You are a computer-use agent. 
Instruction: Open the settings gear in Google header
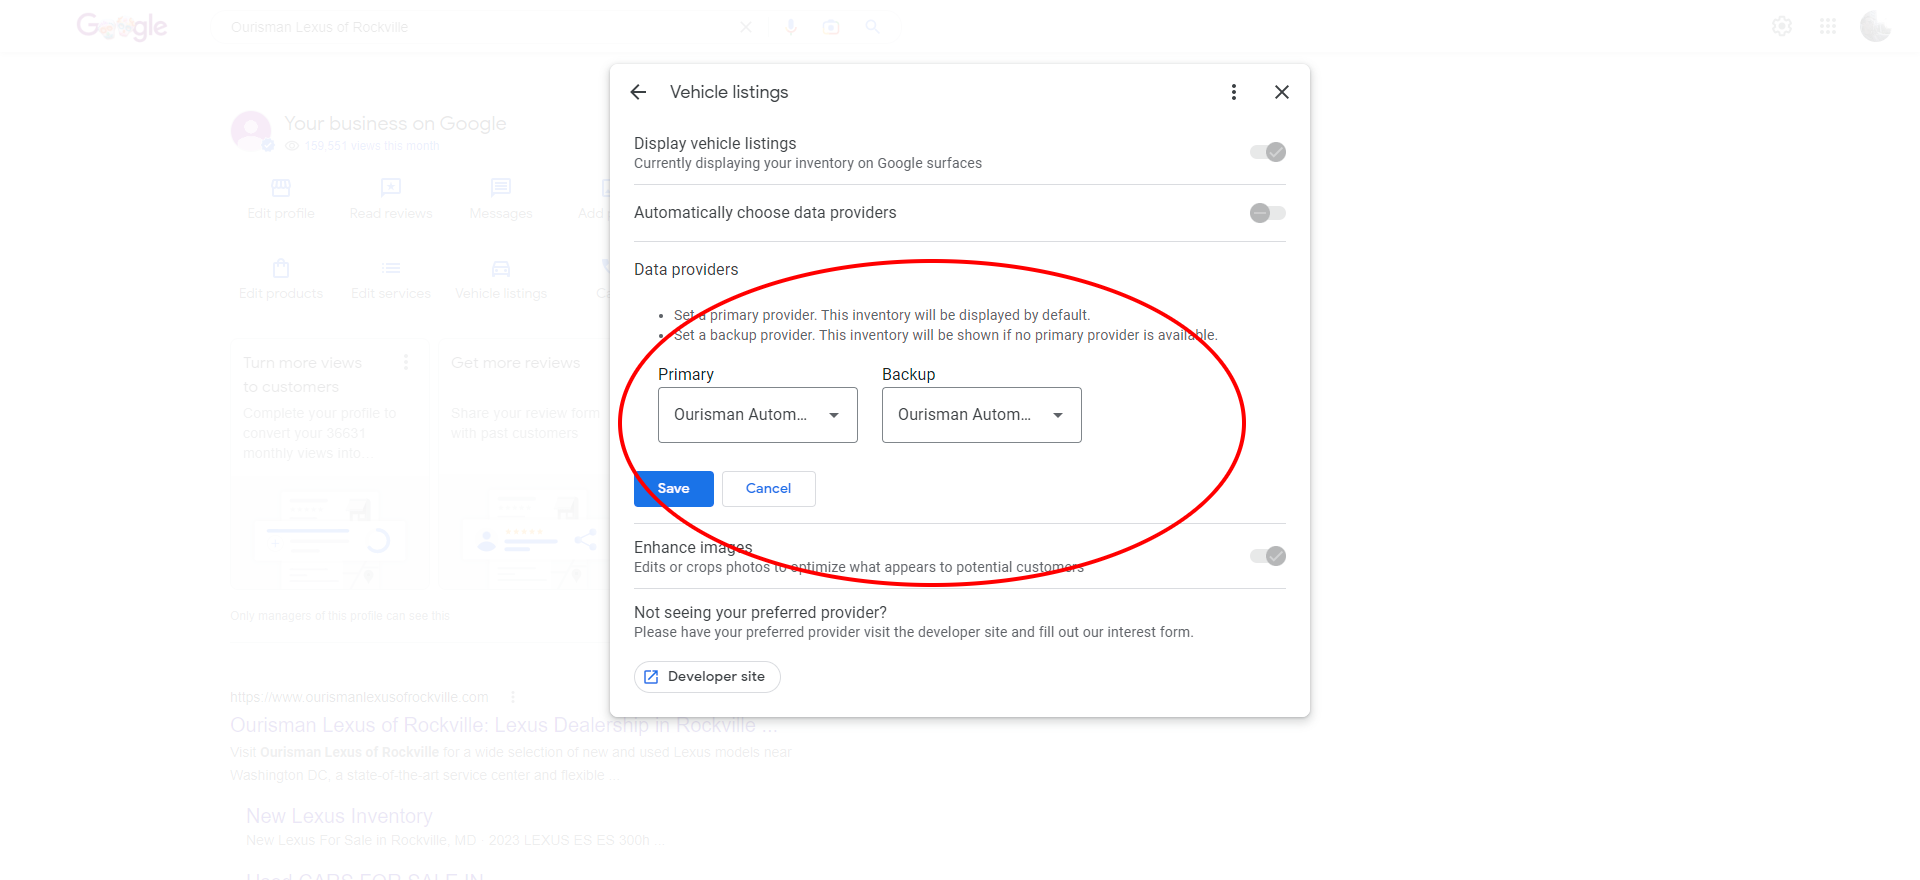click(1782, 27)
